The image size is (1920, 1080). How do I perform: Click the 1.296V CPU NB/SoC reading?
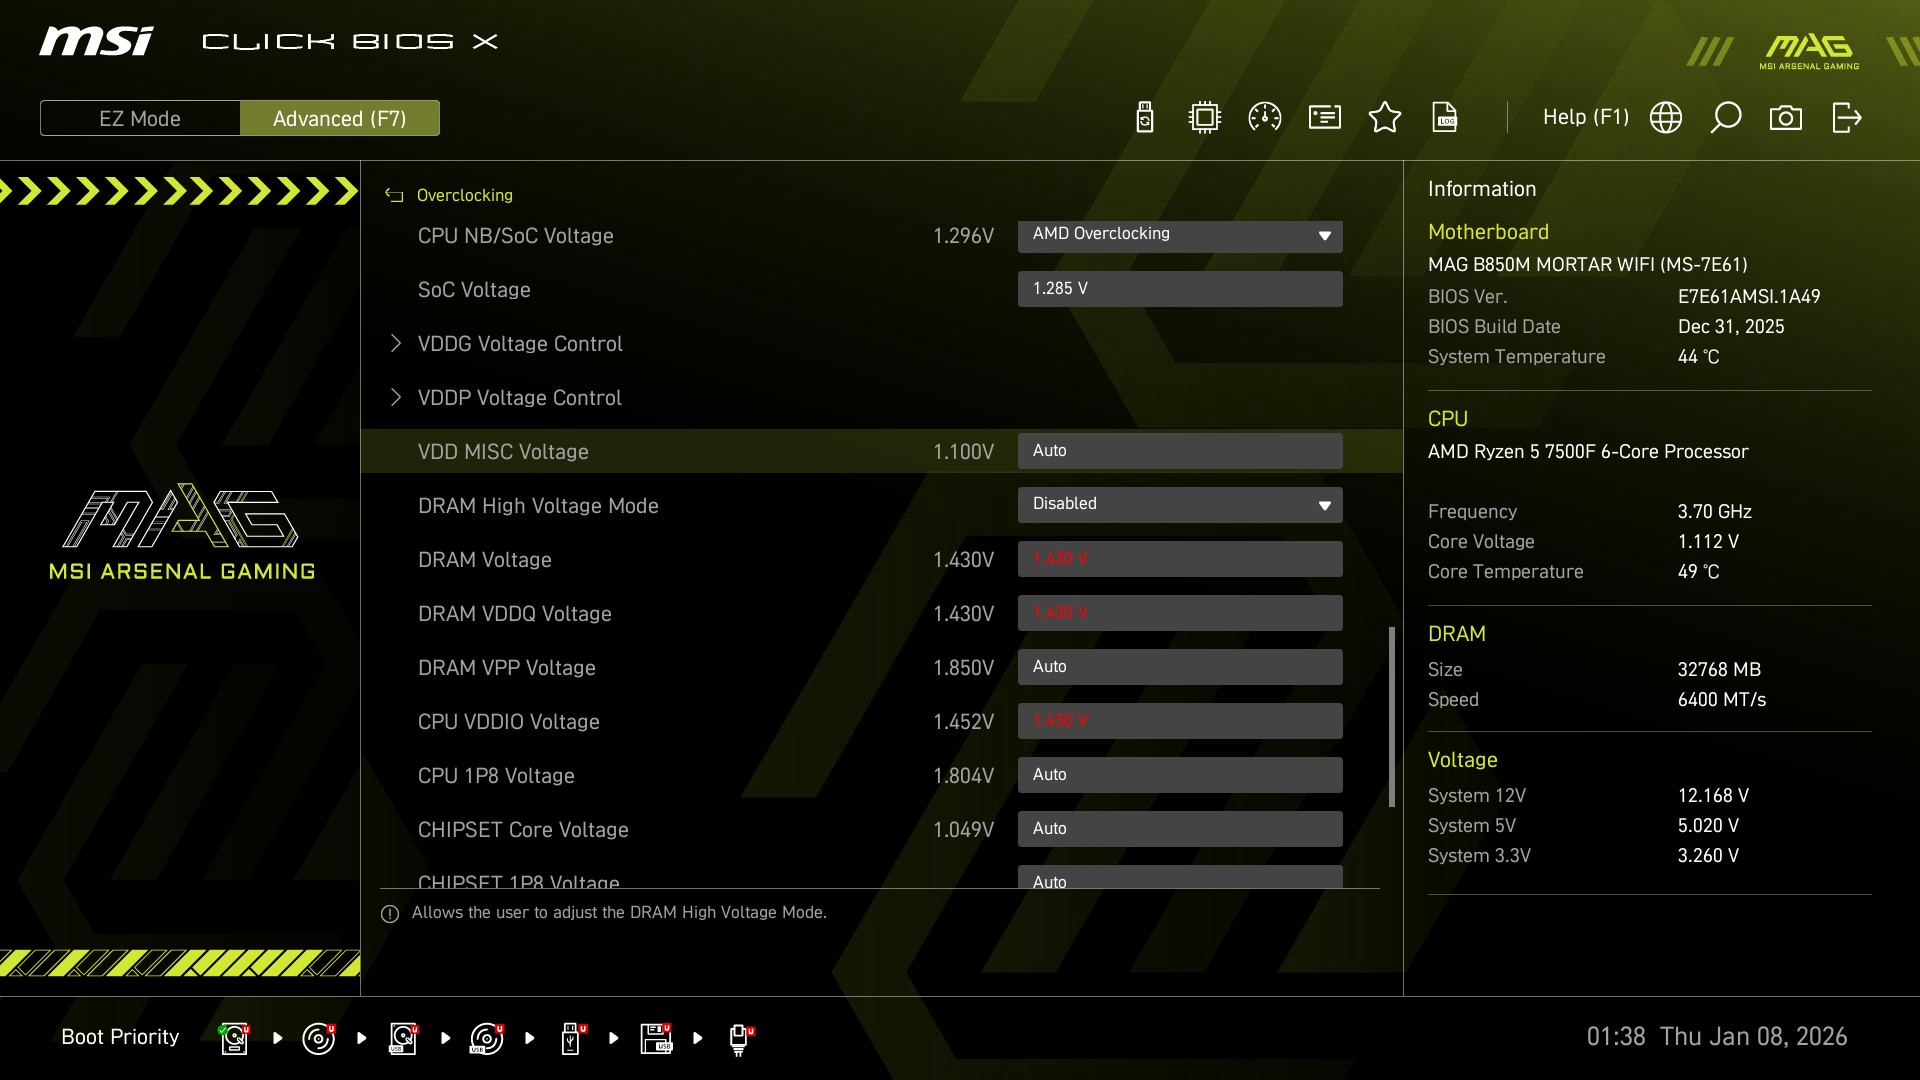tap(963, 236)
